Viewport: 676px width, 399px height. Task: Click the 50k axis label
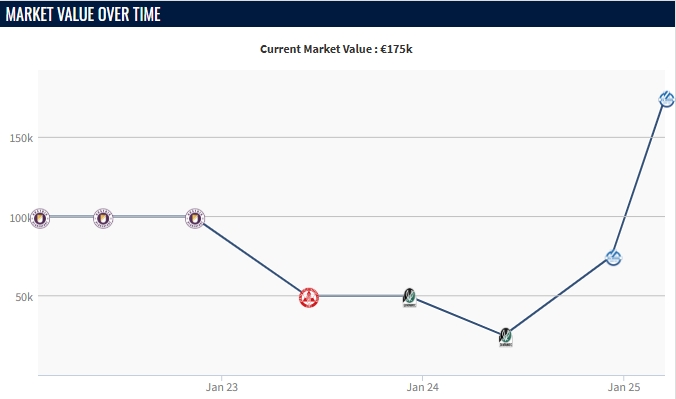click(x=24, y=297)
